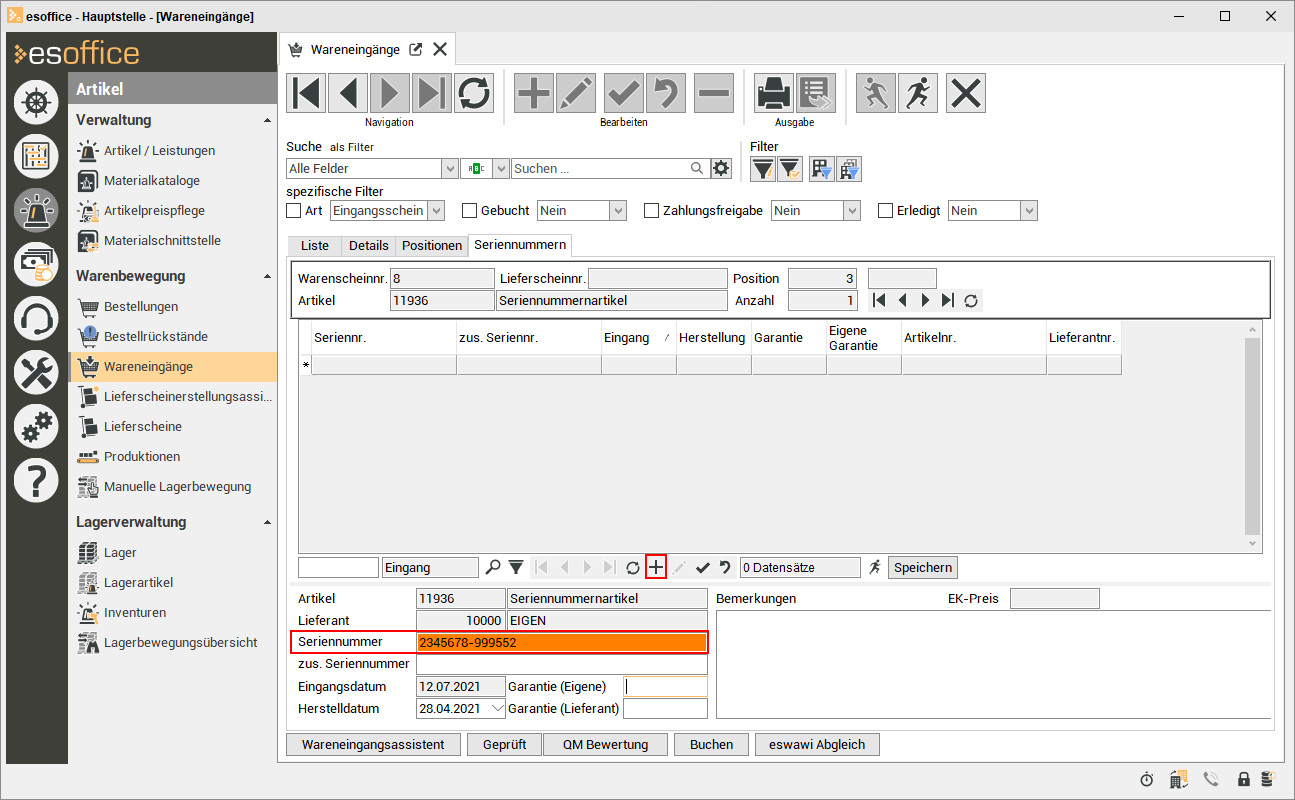Open report list export icon in Ausgabe

coord(816,93)
